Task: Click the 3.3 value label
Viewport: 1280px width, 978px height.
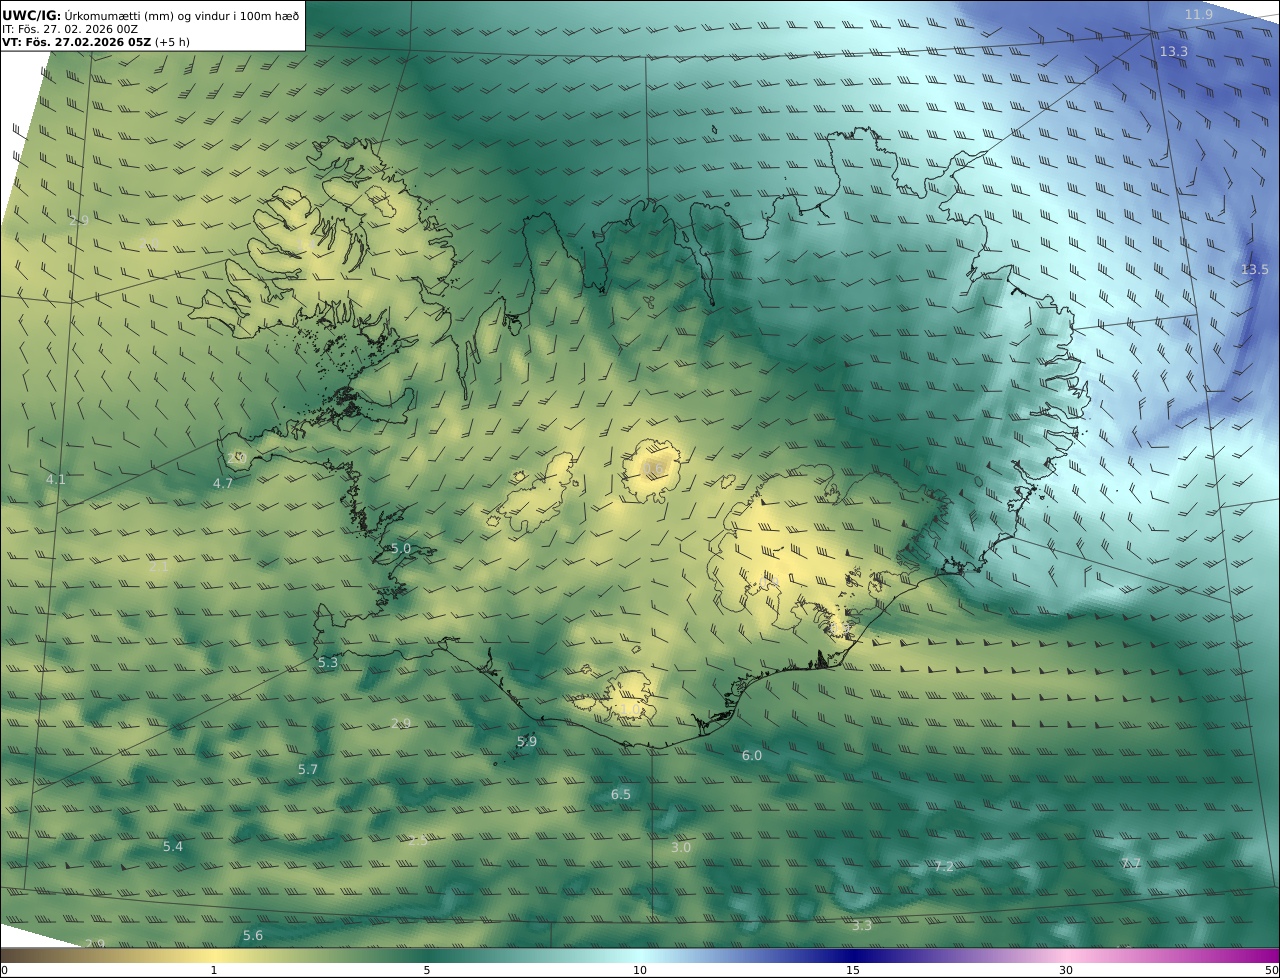Action: click(x=862, y=925)
